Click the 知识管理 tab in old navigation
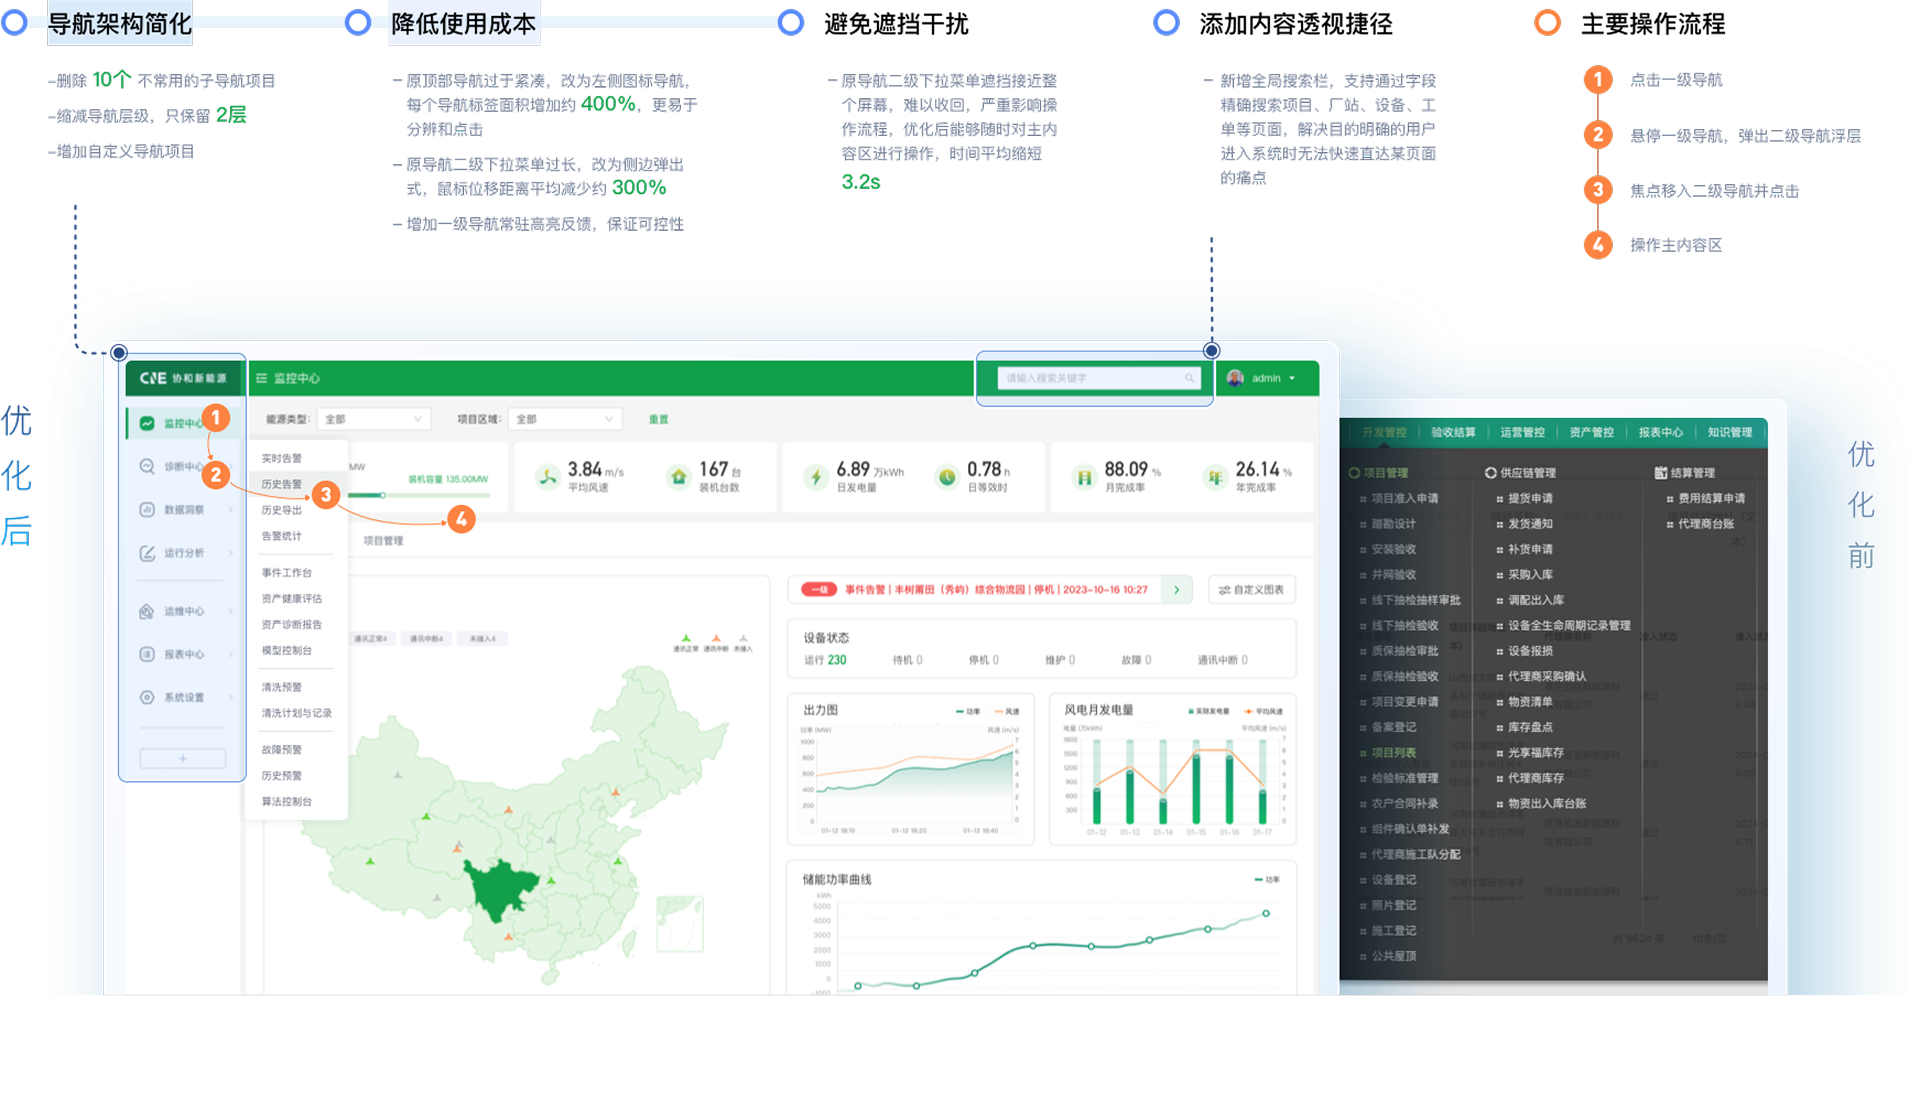 (1730, 432)
